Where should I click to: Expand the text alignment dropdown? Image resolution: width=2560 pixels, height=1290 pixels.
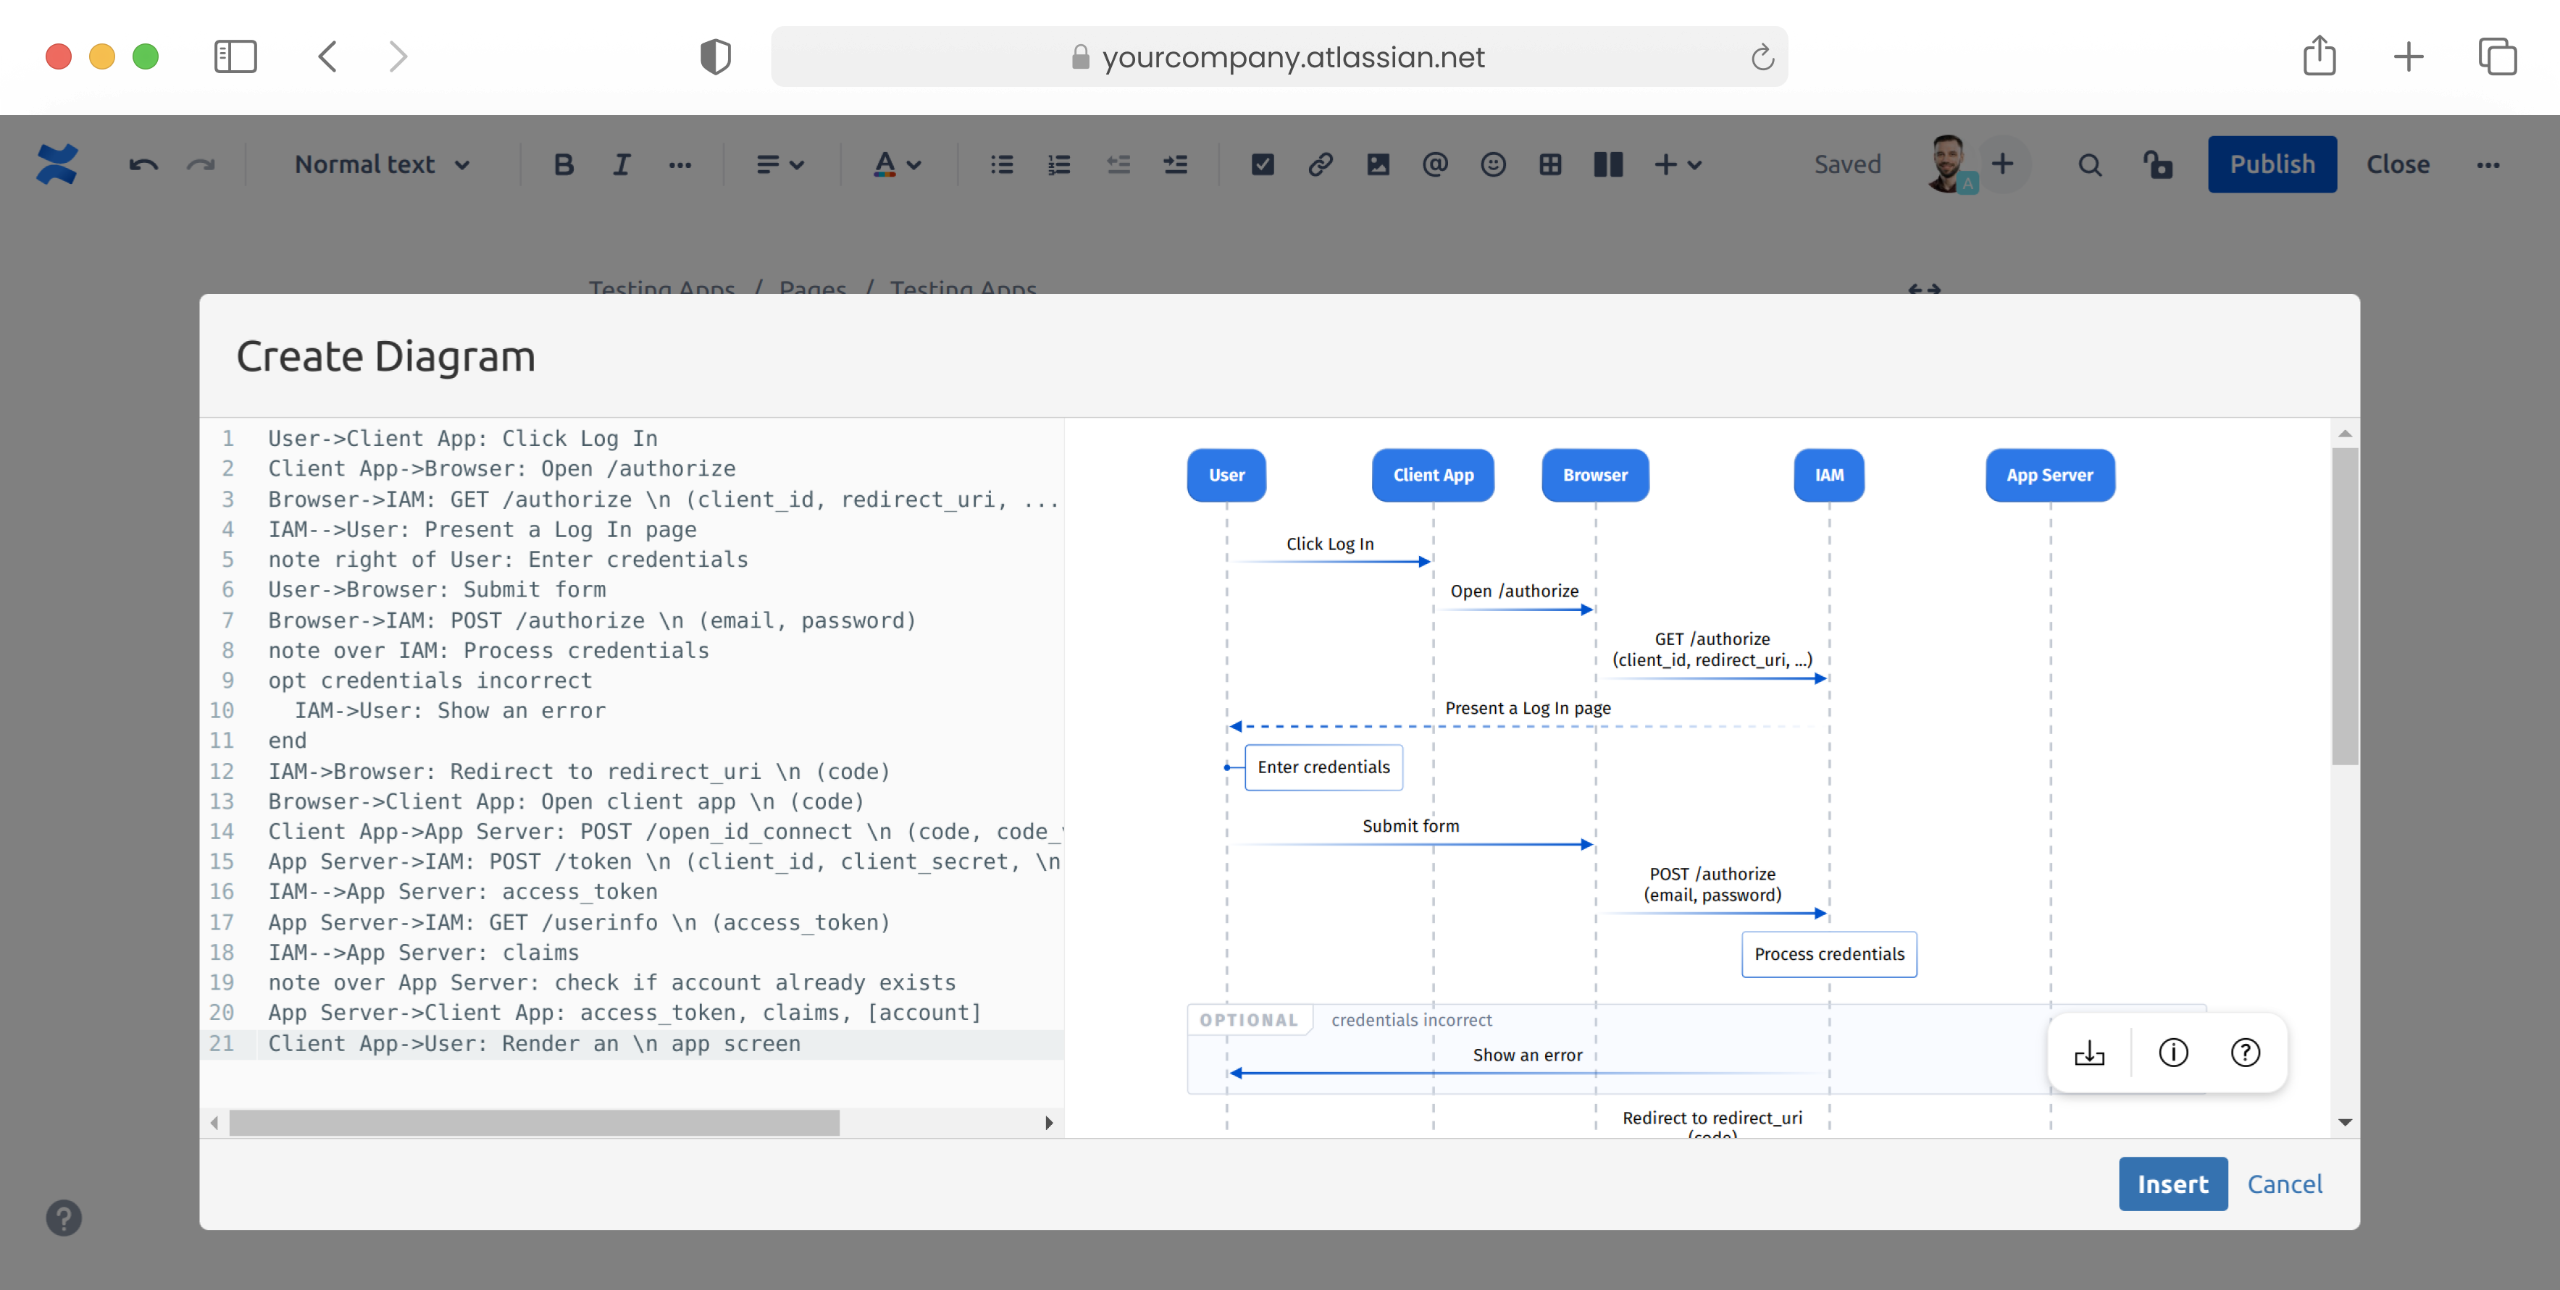pos(780,164)
